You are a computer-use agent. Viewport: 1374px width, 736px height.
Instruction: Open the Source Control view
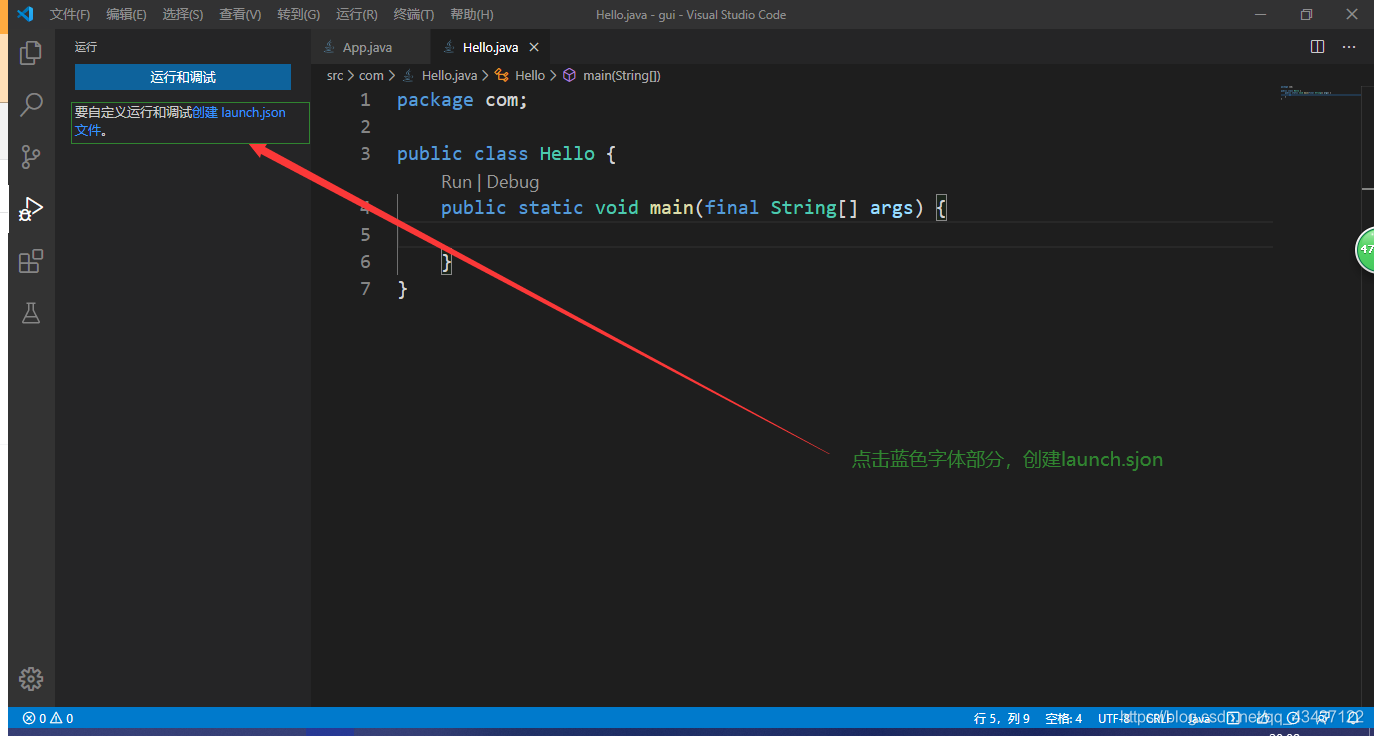pyautogui.click(x=31, y=157)
